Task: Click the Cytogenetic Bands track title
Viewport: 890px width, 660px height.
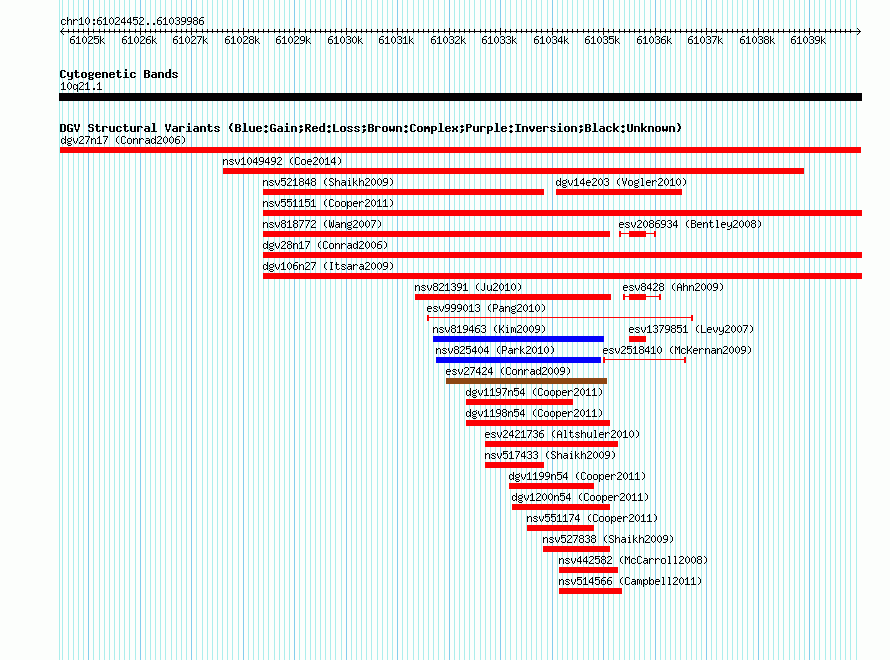Action: [119, 74]
